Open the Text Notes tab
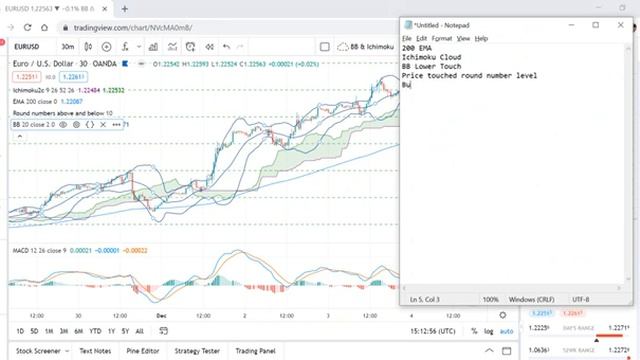 tap(96, 351)
